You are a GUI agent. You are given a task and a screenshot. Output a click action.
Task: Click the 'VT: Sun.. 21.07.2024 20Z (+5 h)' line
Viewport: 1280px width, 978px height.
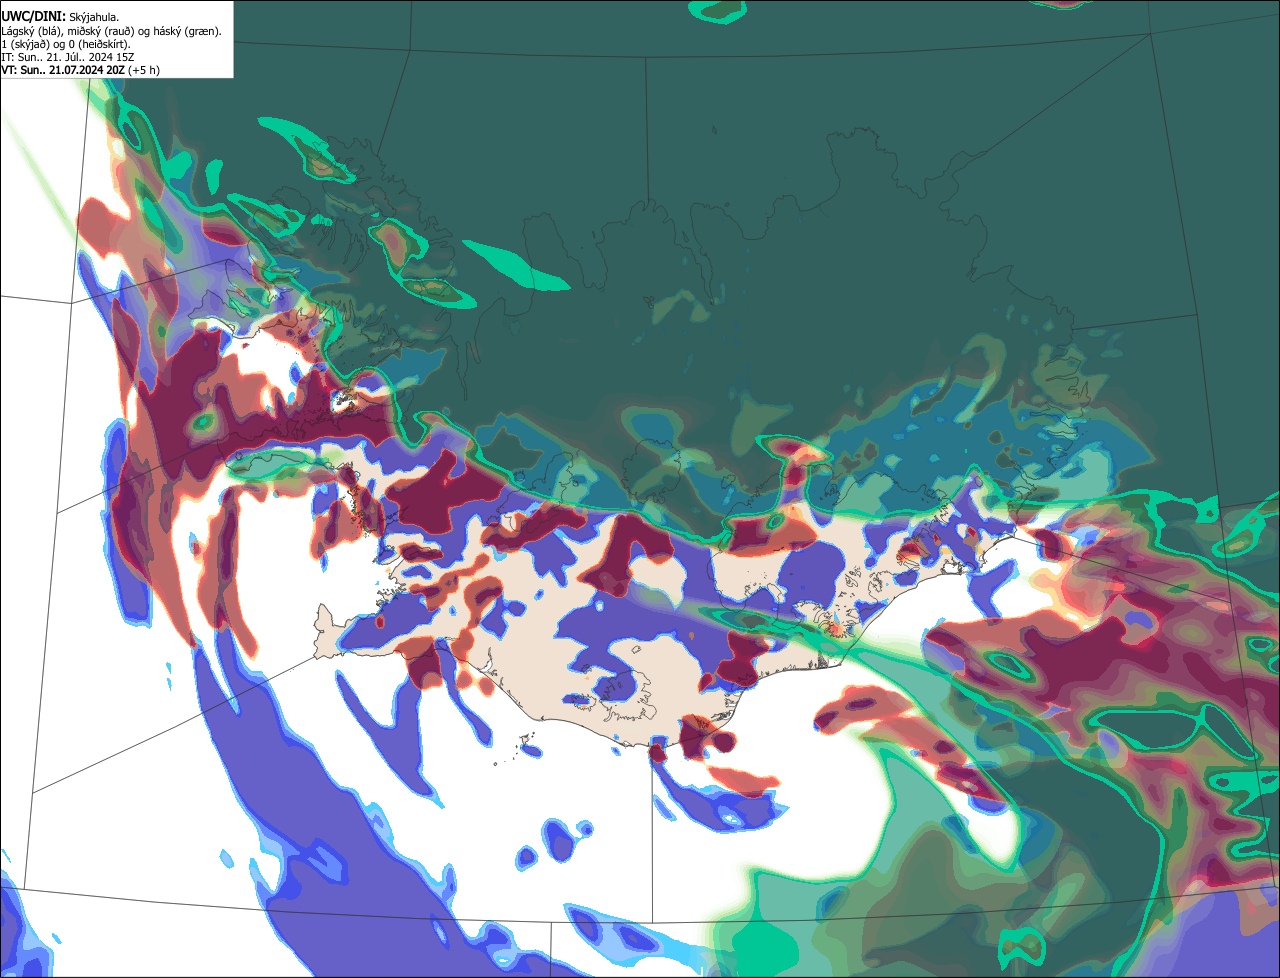81,70
